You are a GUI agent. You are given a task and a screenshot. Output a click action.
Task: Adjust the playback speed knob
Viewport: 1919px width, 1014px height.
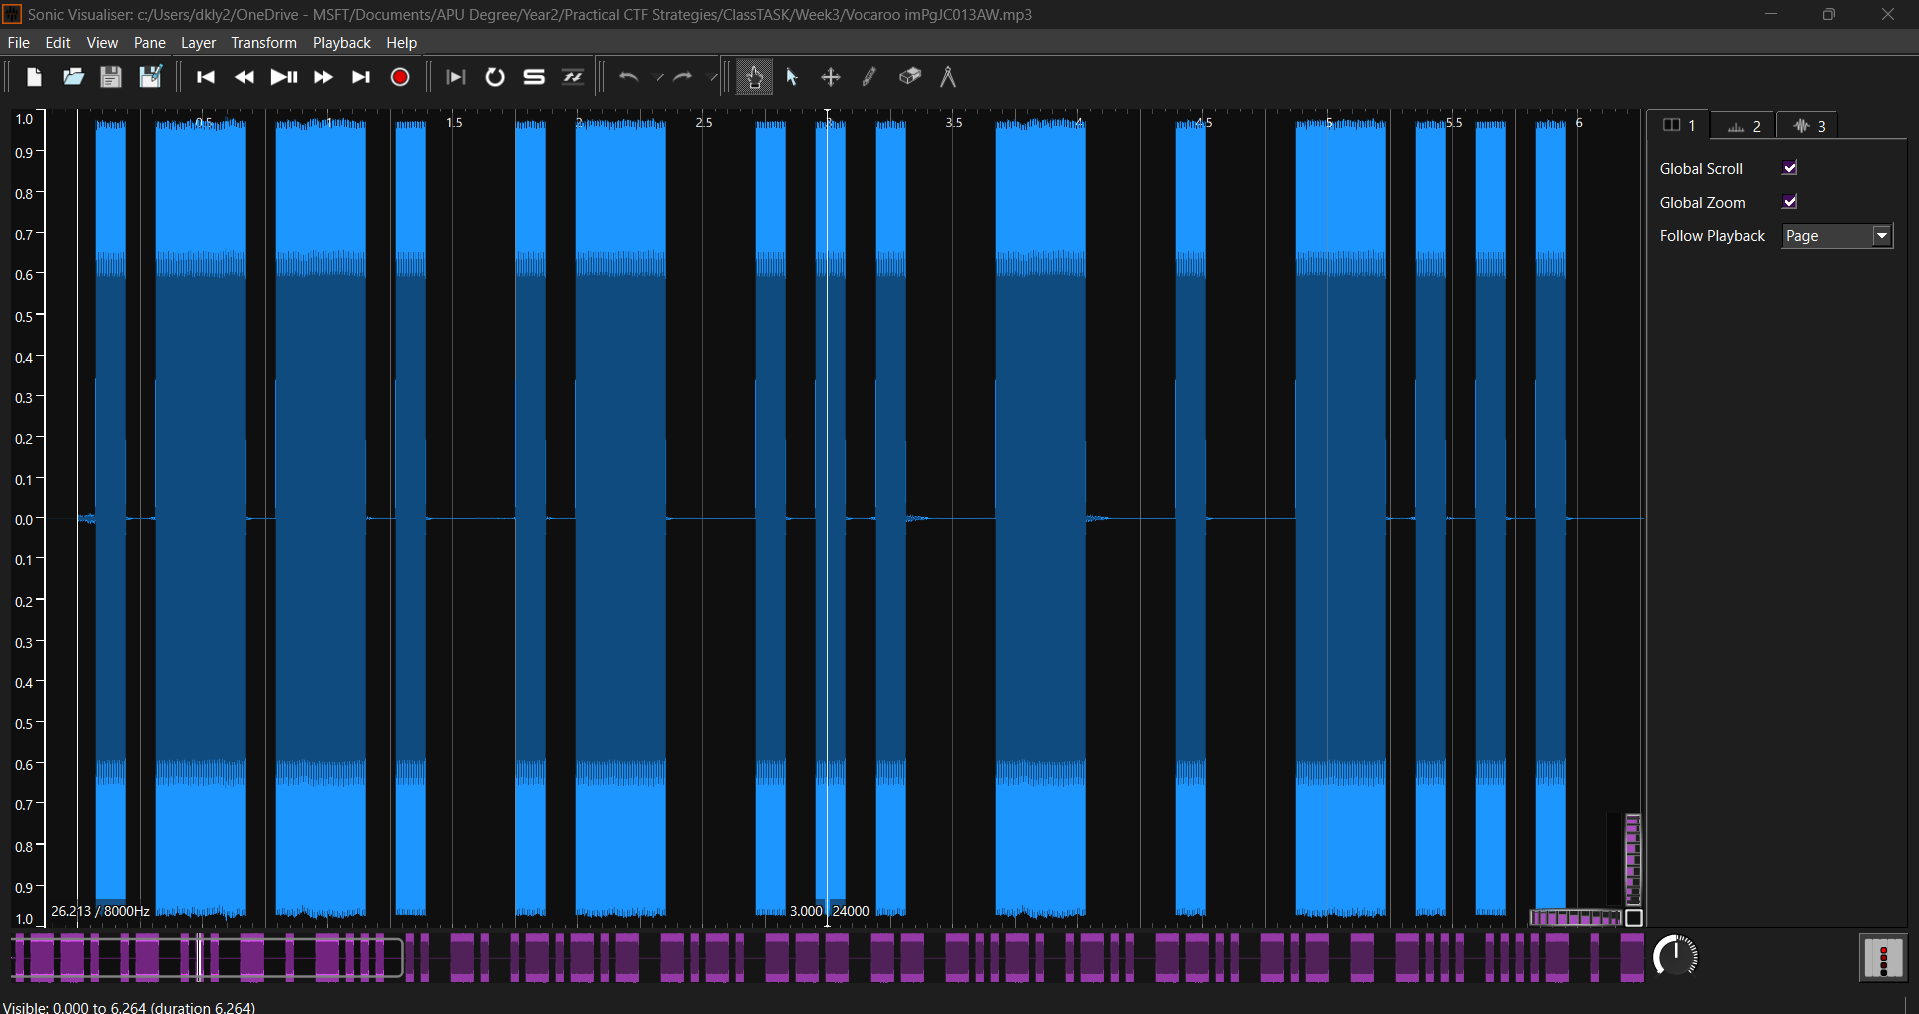(1676, 957)
